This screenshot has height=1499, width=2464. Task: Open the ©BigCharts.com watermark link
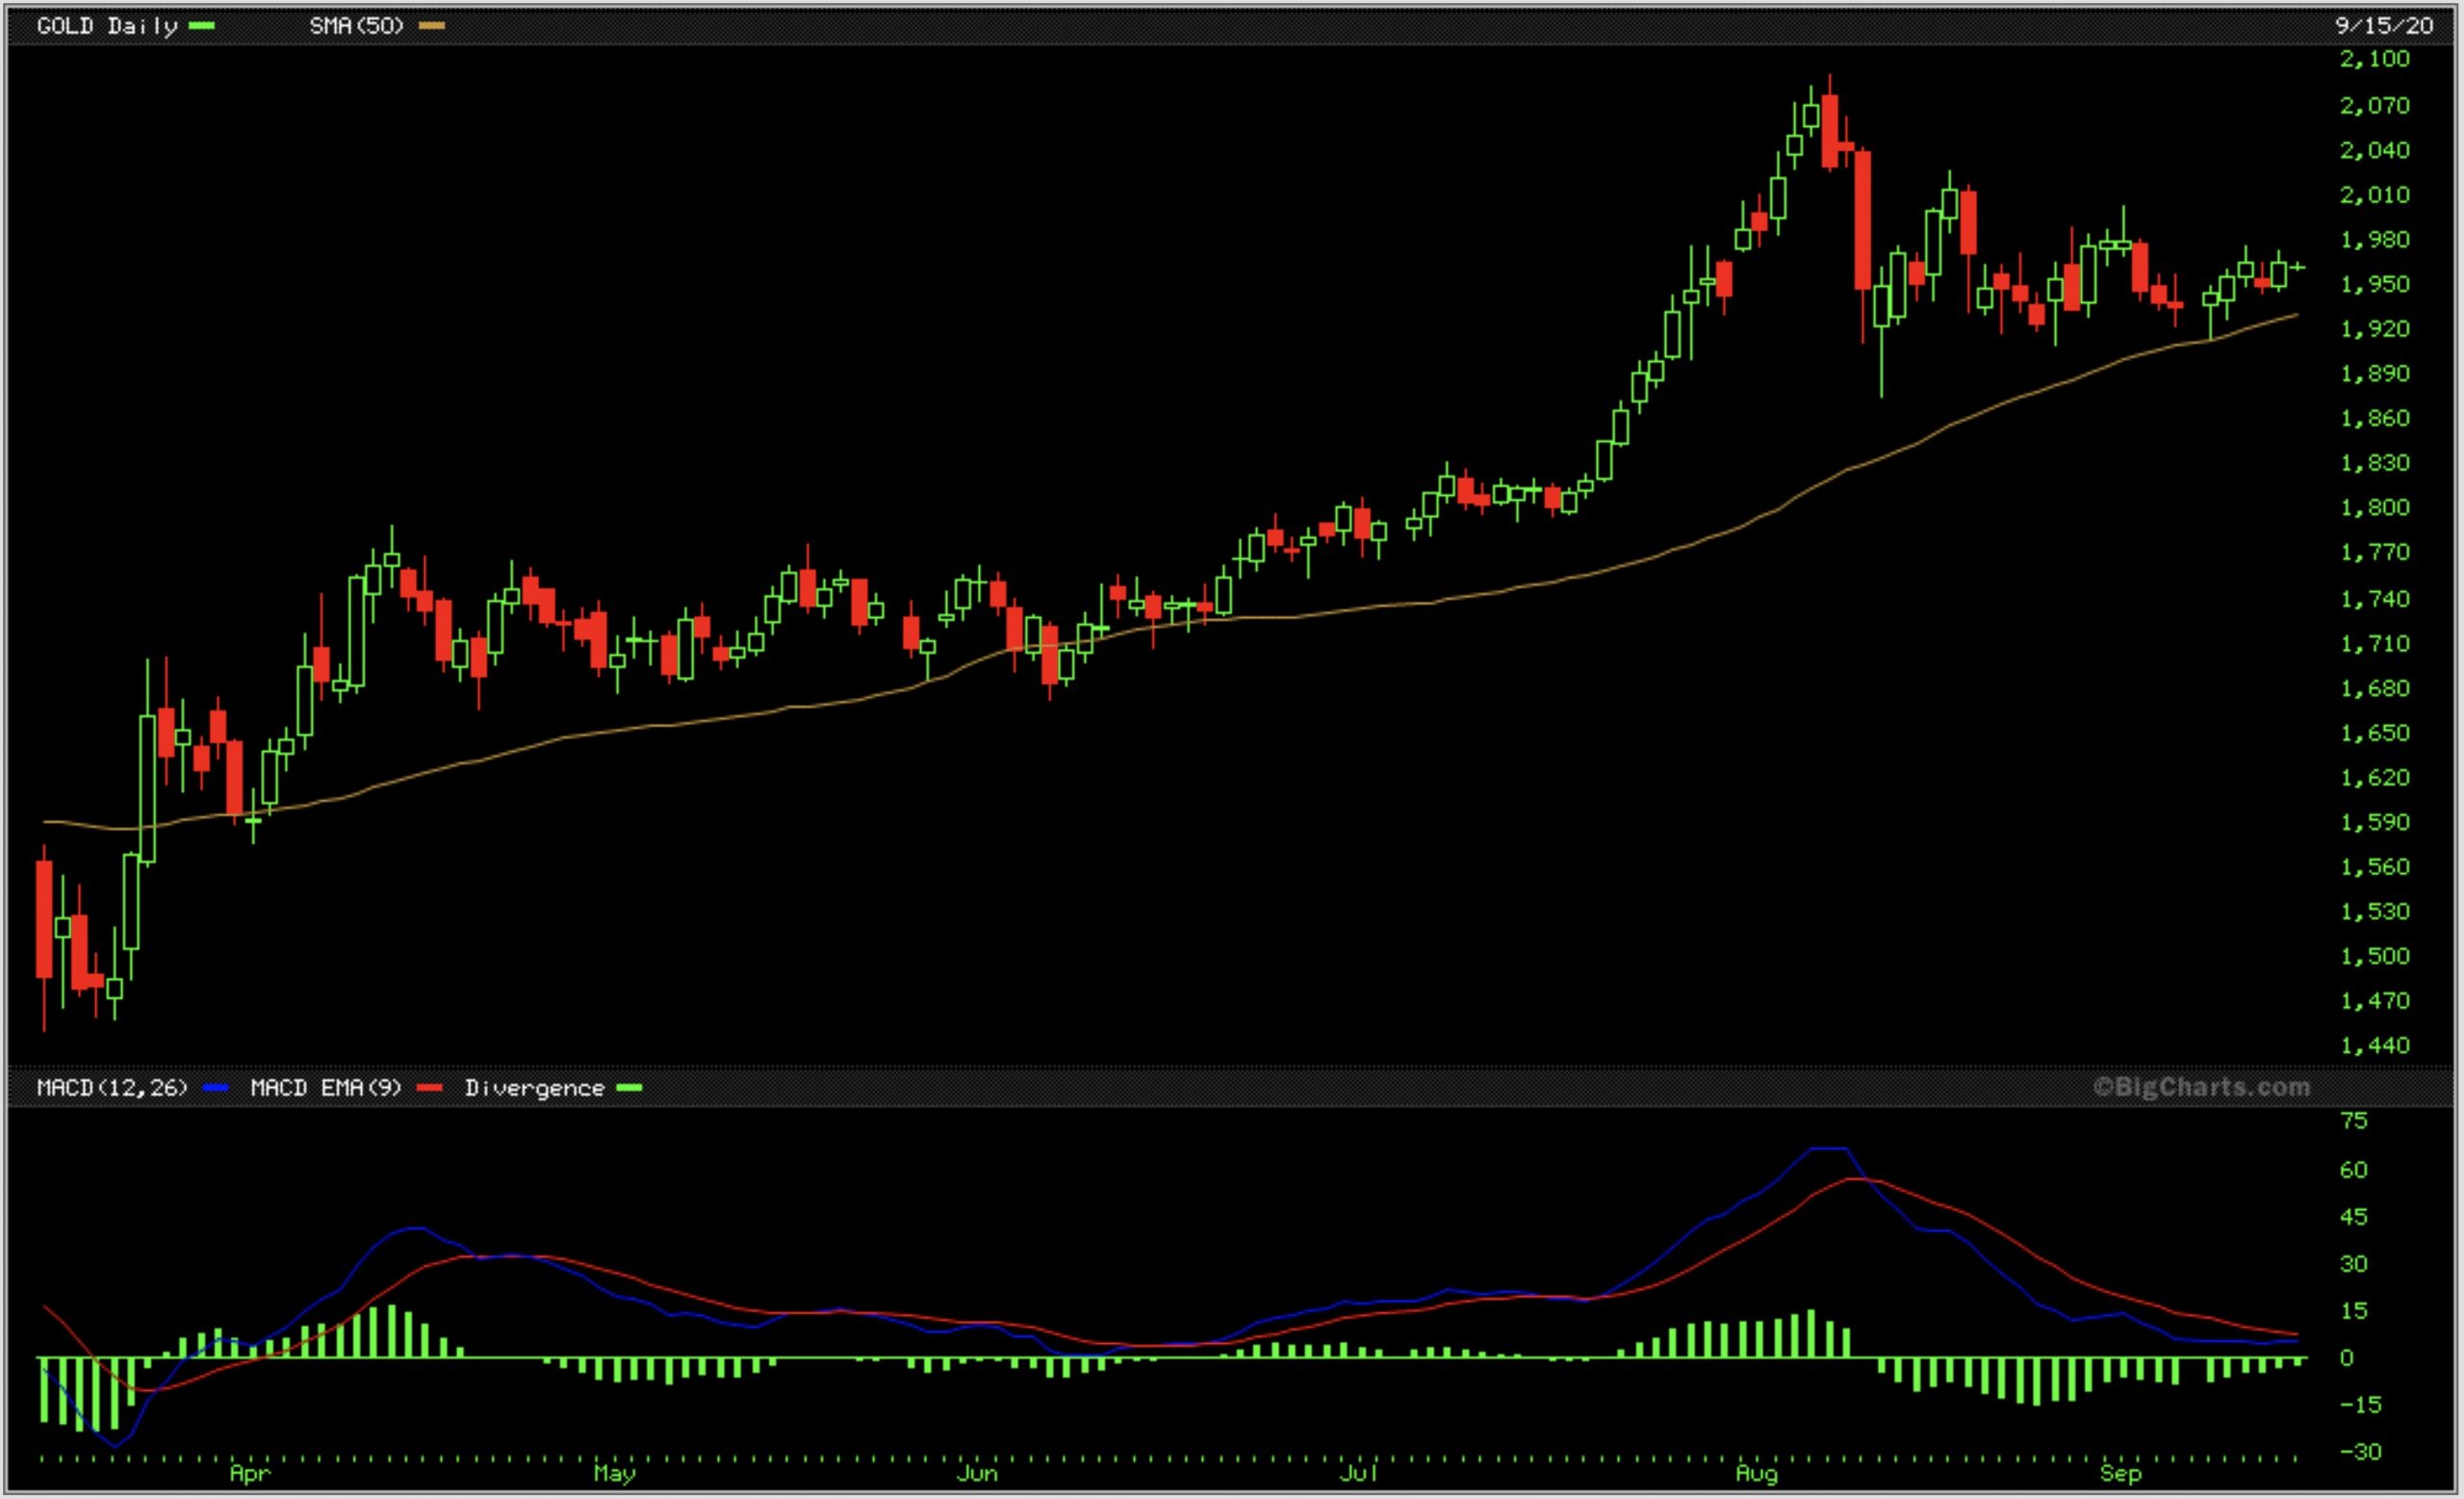[x=2201, y=1087]
